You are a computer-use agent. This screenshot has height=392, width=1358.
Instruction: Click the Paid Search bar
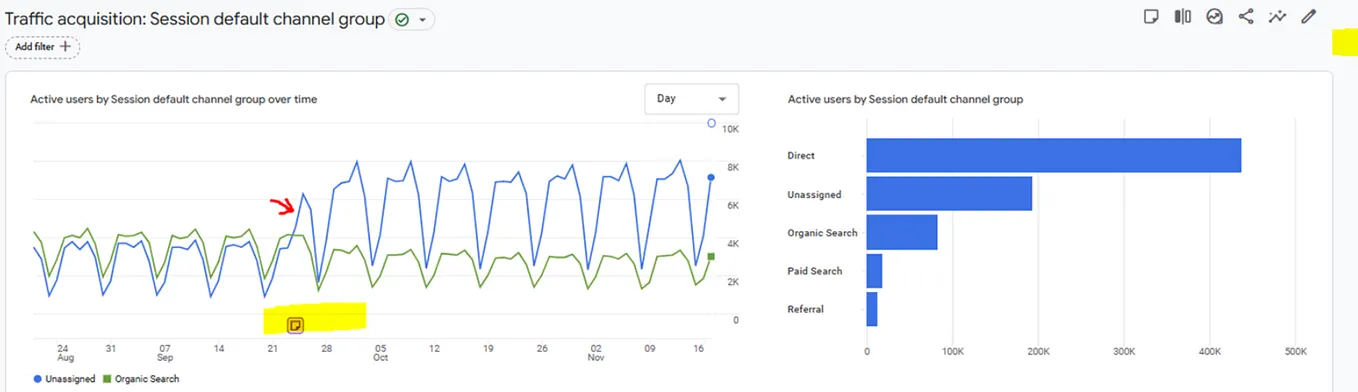pyautogui.click(x=874, y=271)
